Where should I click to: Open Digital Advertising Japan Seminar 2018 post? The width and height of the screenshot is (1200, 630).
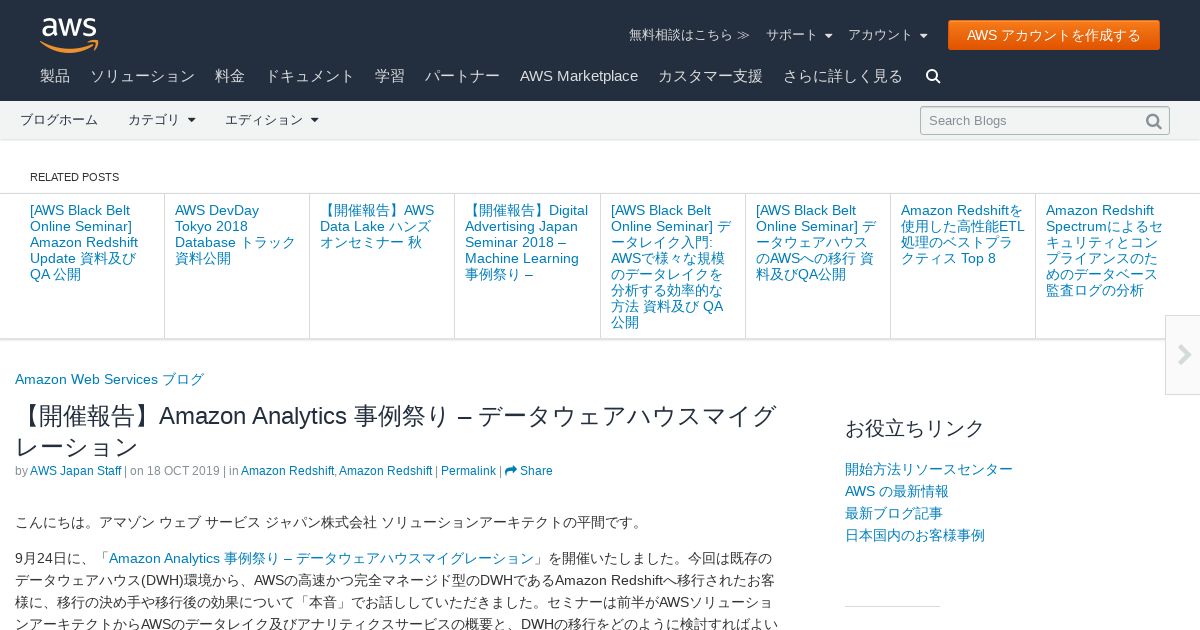point(526,242)
